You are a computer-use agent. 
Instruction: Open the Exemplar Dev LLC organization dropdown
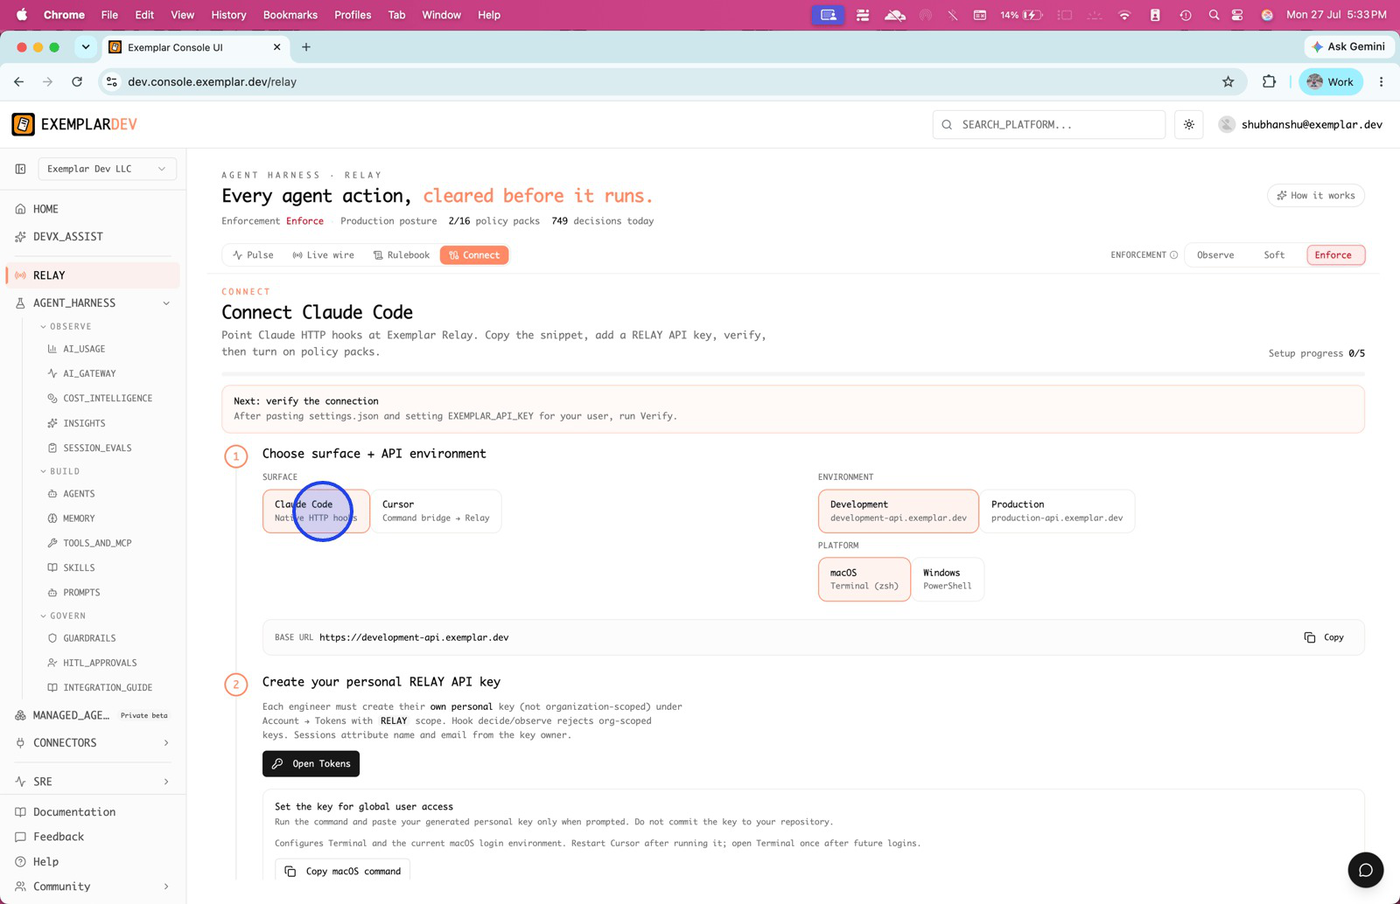pos(107,169)
